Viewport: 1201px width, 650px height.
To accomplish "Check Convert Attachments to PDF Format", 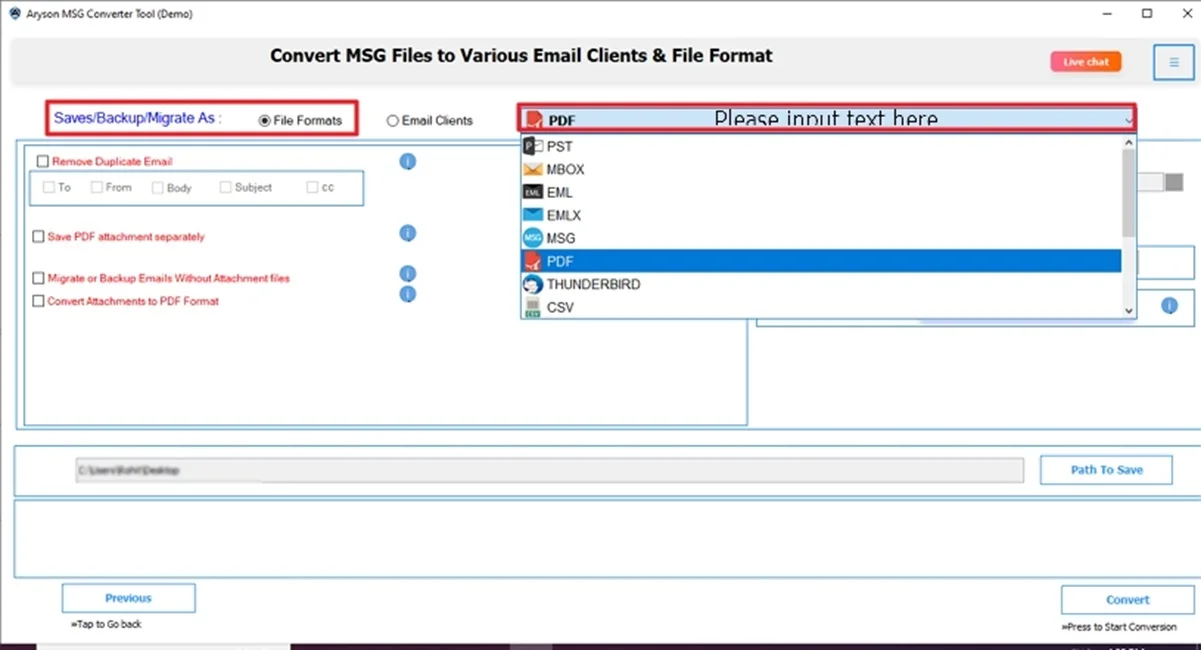I will [x=39, y=300].
